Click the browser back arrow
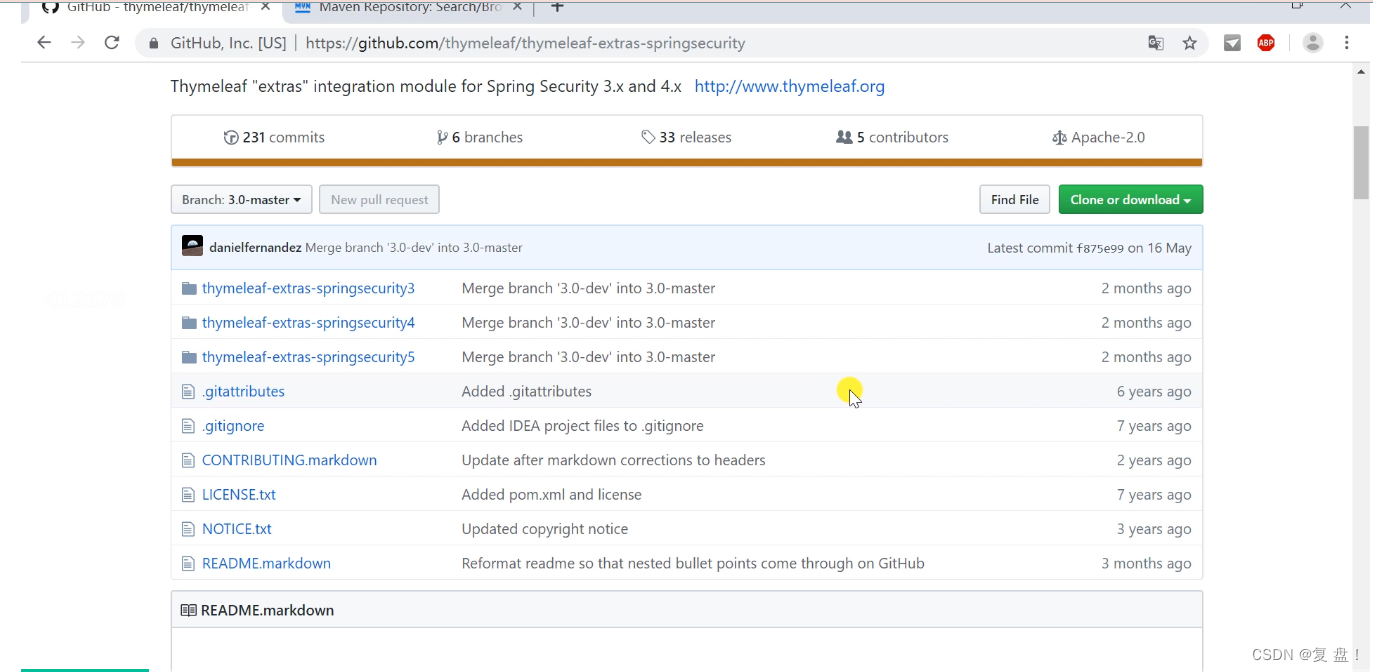 (x=44, y=43)
